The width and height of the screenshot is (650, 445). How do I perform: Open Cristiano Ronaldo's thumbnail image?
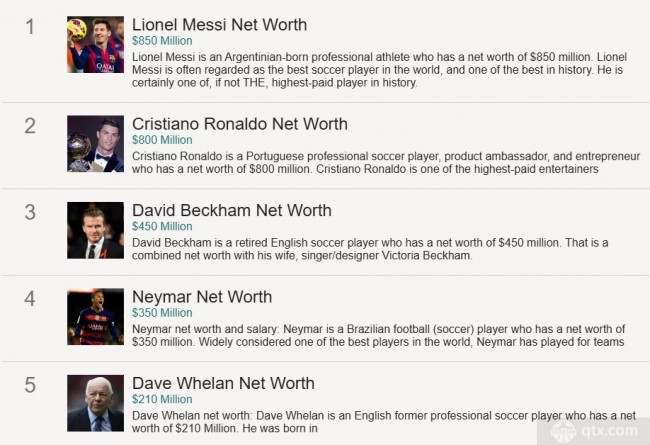pos(95,143)
